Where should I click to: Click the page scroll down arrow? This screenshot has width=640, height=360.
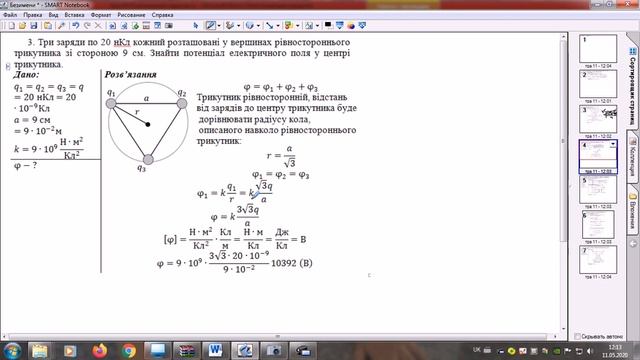(x=564, y=329)
